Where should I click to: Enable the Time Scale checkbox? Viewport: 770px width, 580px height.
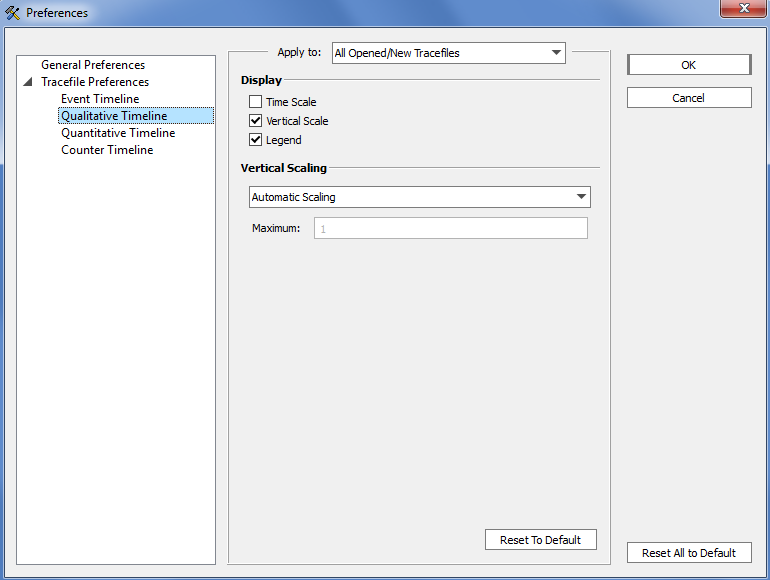pyautogui.click(x=255, y=102)
